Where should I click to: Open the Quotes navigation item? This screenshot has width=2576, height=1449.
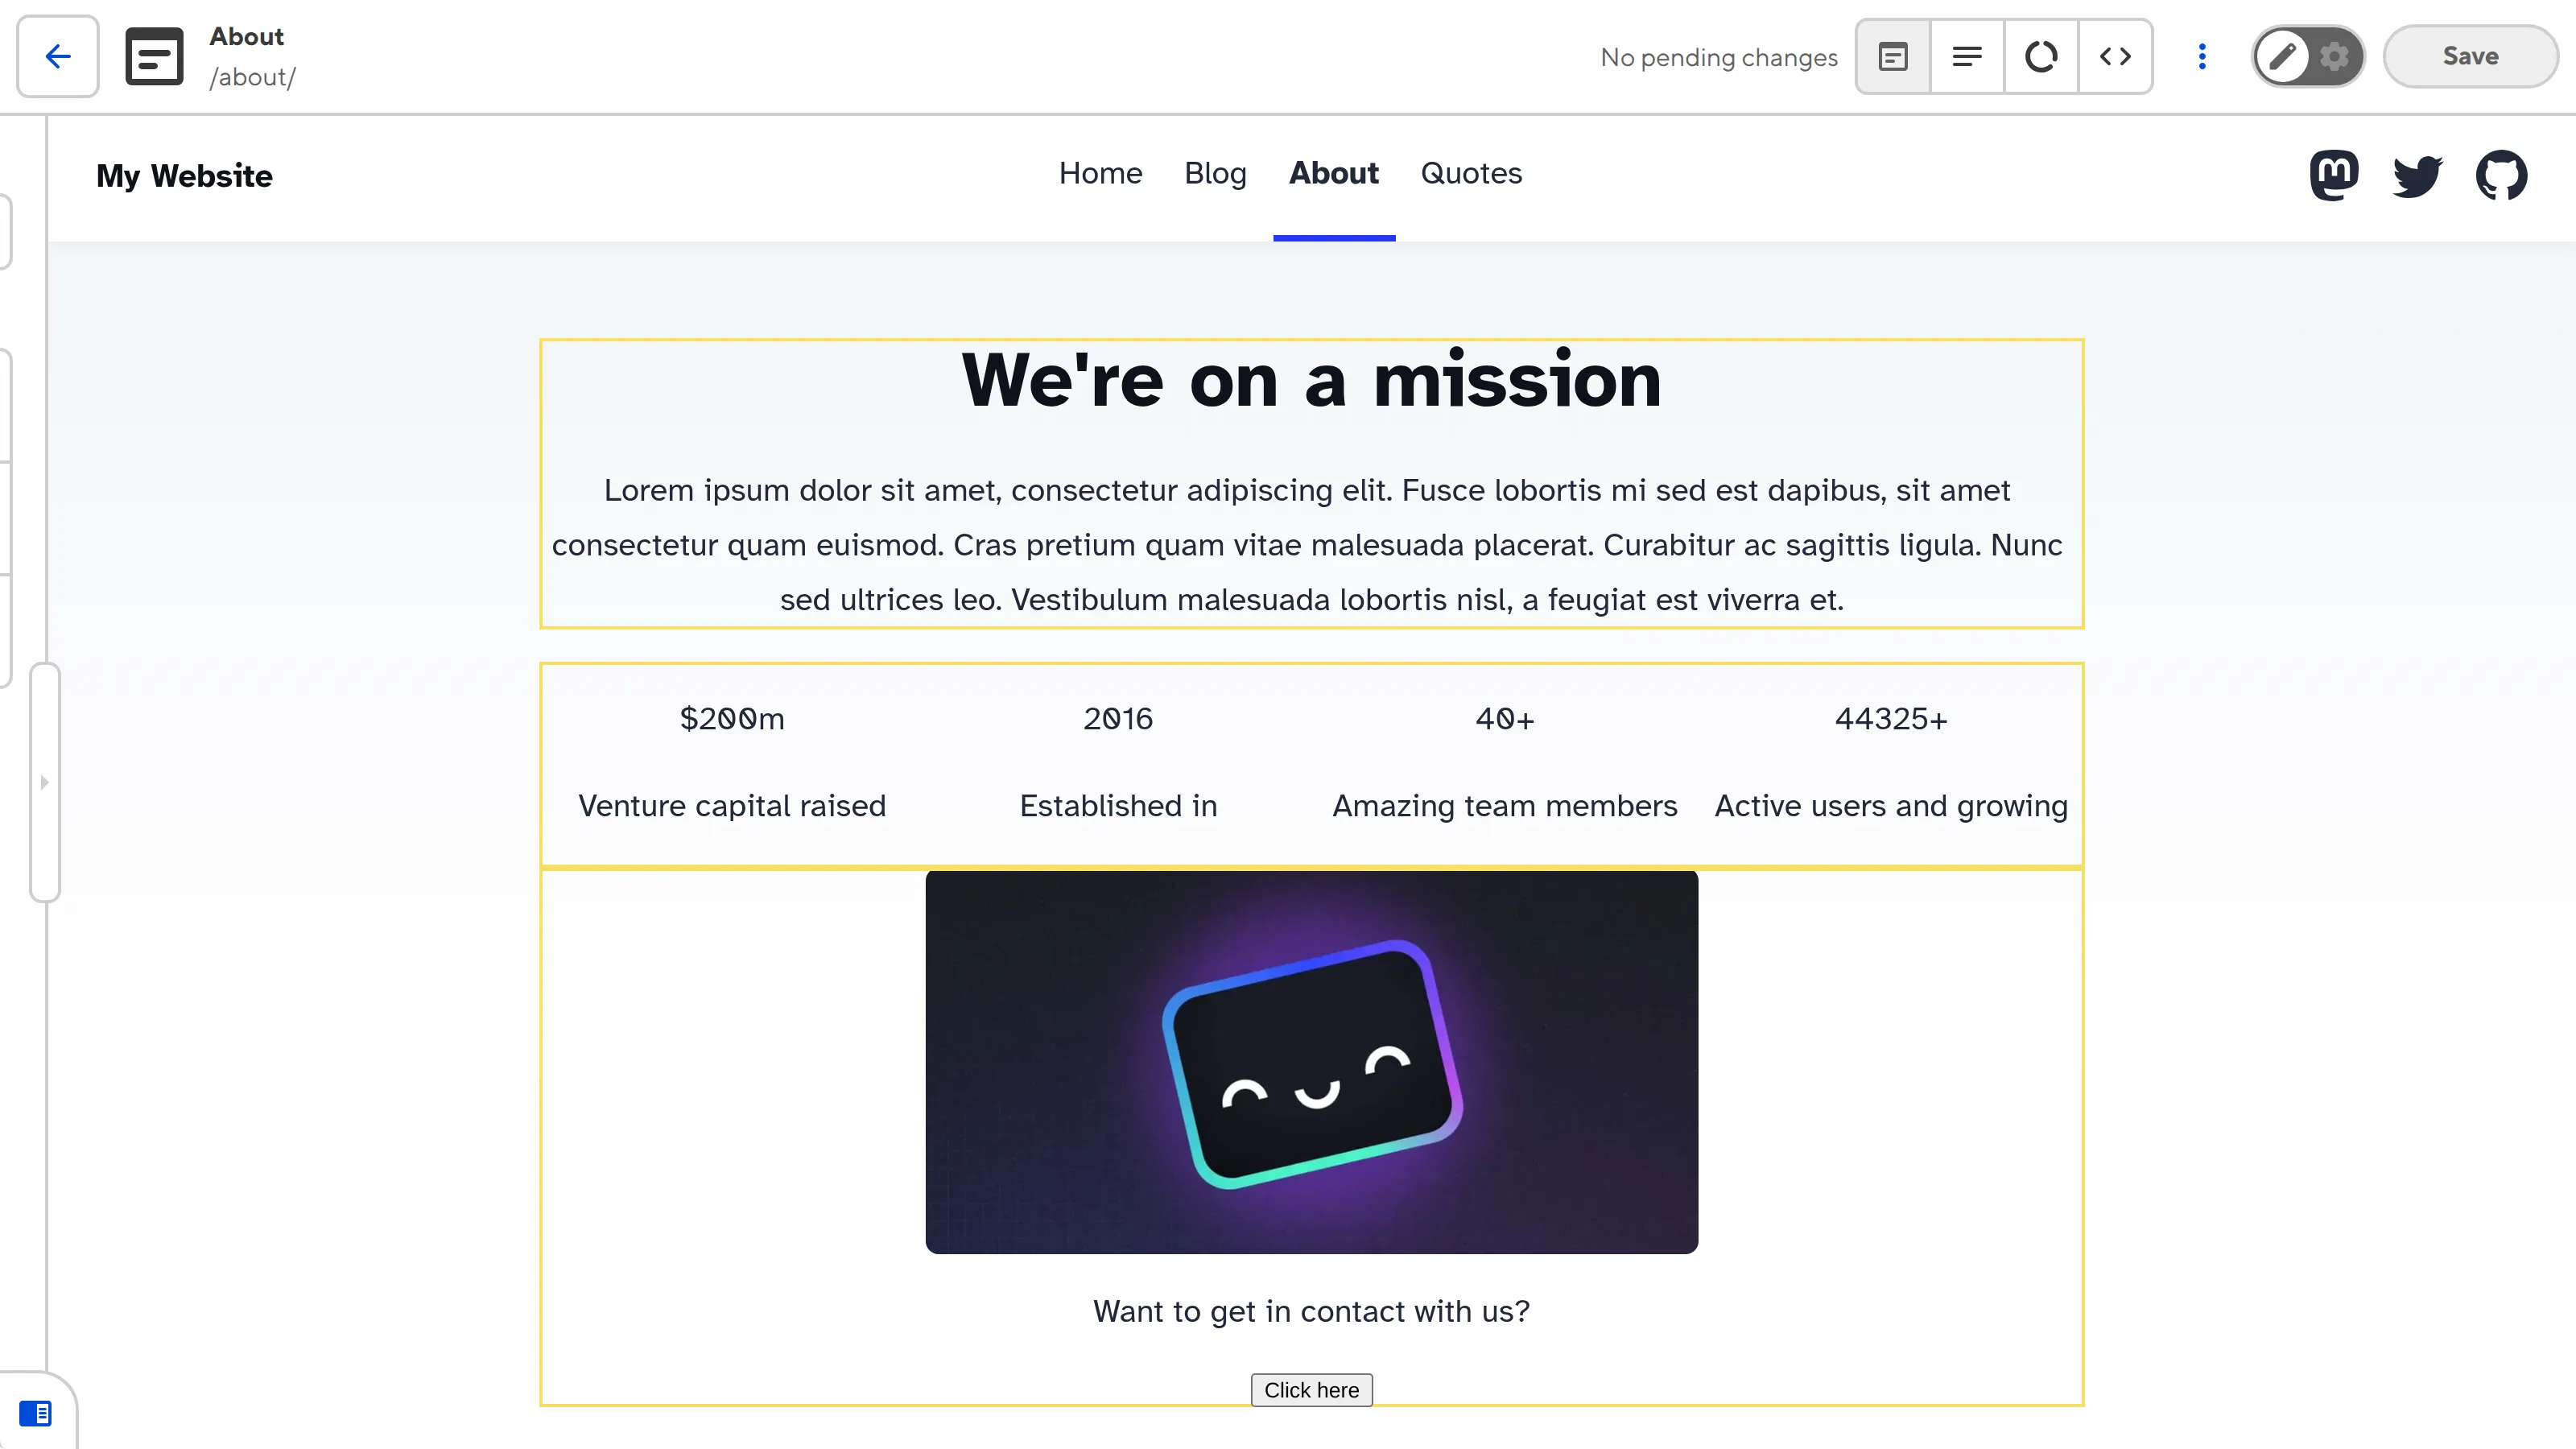1471,173
